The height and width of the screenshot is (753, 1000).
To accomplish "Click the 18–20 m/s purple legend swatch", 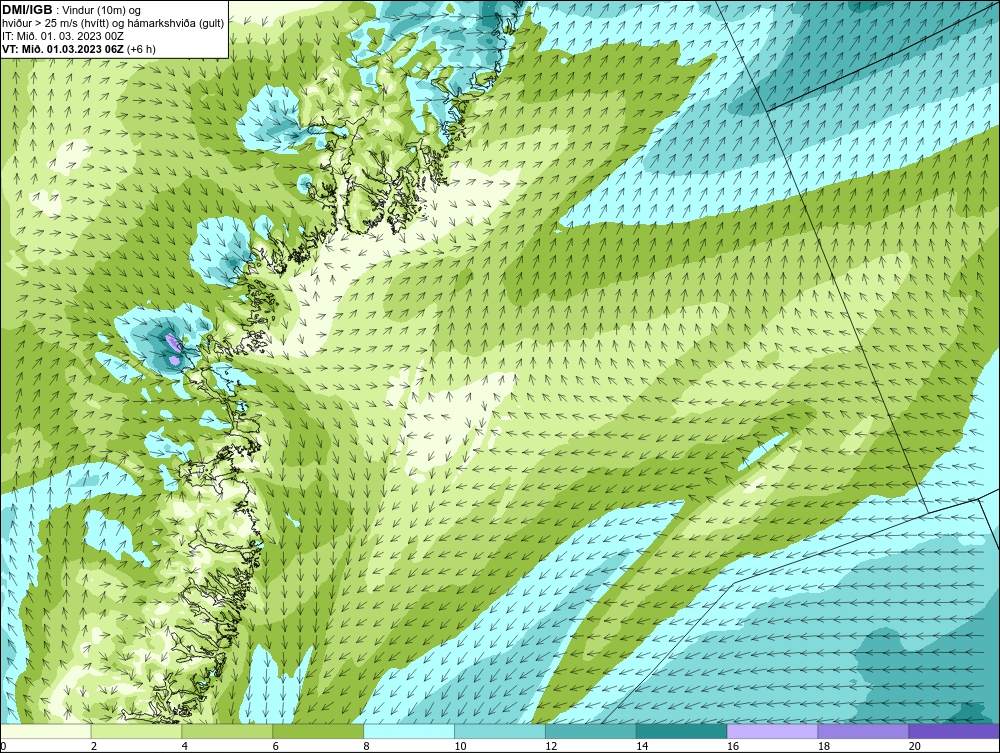I will (864, 731).
